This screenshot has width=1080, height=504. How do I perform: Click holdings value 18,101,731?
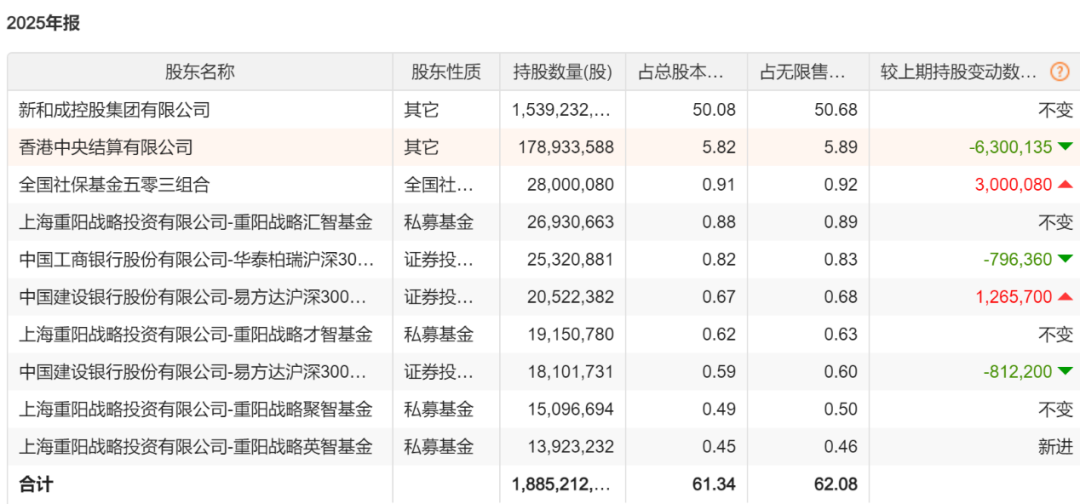coord(572,372)
